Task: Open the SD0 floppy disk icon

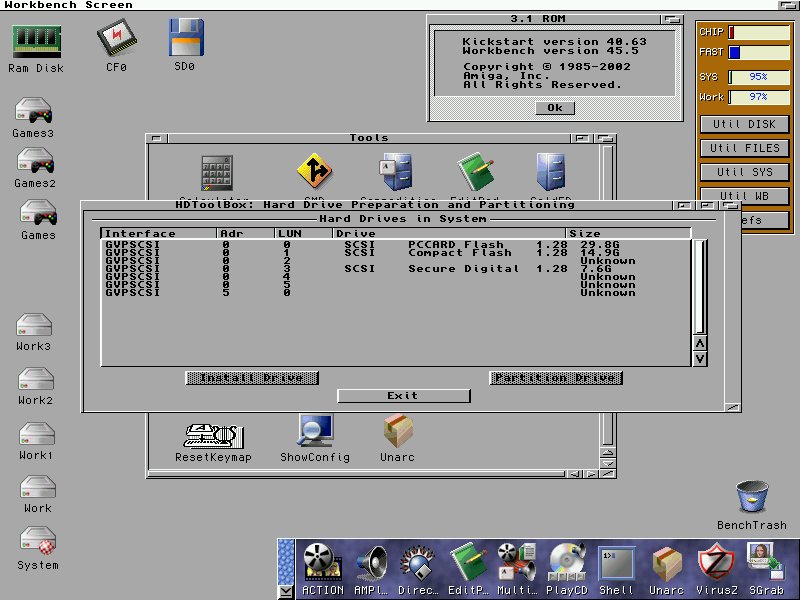Action: tap(186, 37)
